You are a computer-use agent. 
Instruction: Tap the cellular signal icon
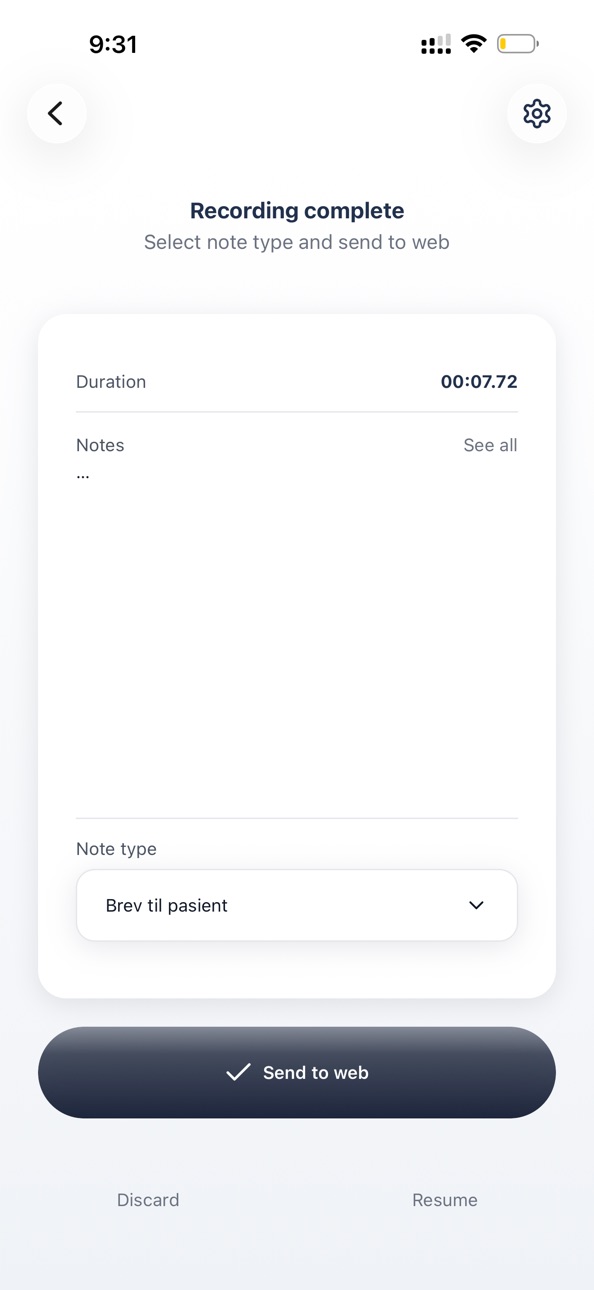436,44
